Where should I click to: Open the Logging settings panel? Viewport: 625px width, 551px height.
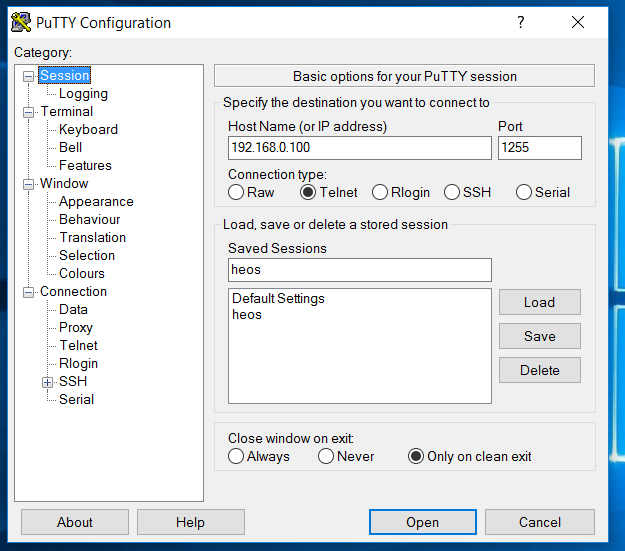(x=83, y=94)
